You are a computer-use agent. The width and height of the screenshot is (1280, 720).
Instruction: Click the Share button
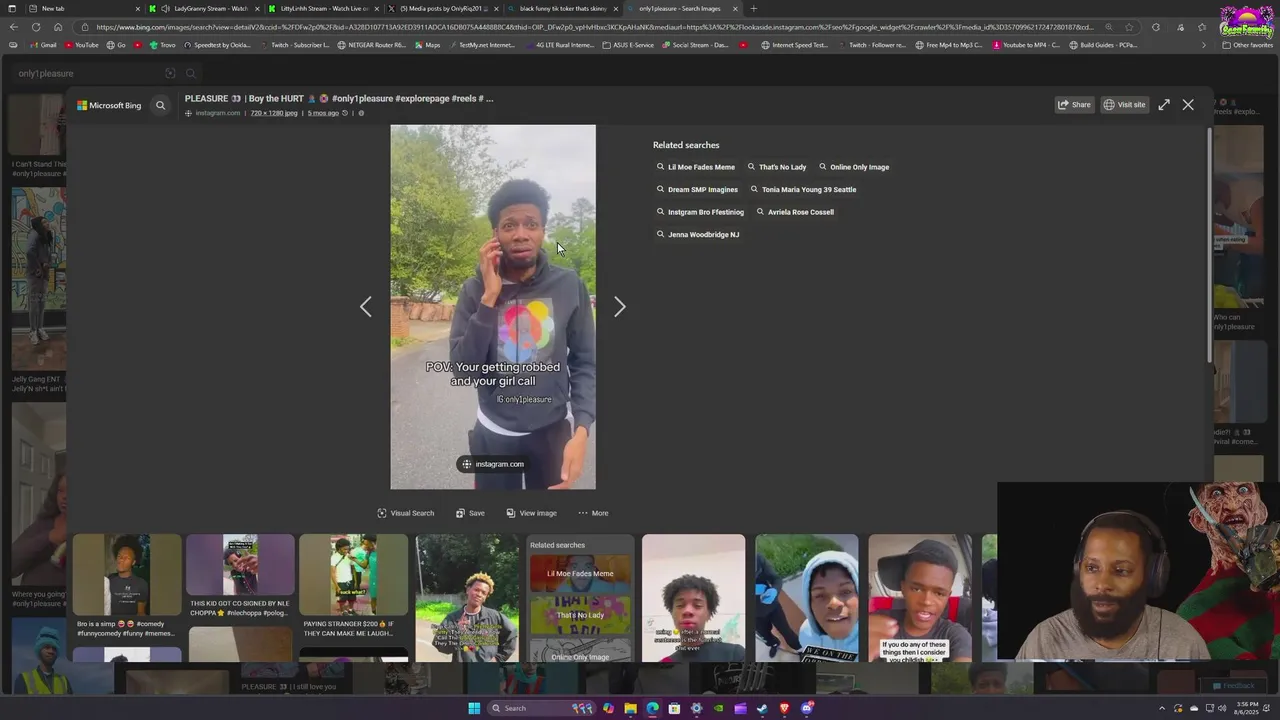pos(1075,104)
